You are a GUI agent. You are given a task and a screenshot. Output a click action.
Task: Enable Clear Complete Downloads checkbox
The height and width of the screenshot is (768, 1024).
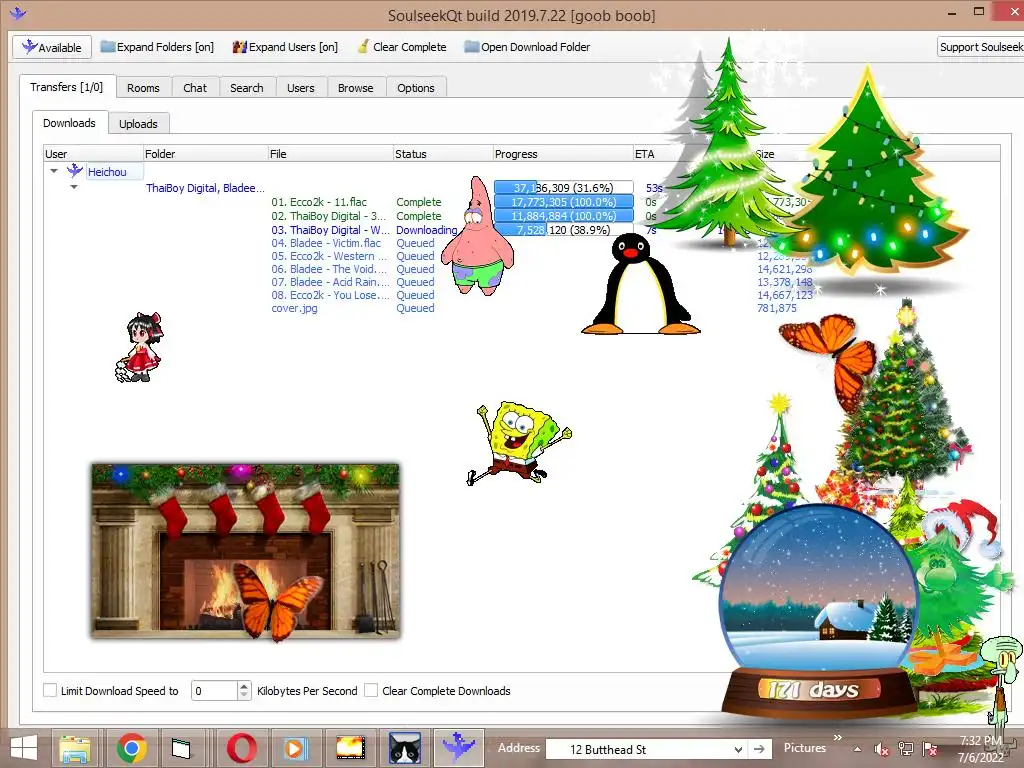(371, 690)
